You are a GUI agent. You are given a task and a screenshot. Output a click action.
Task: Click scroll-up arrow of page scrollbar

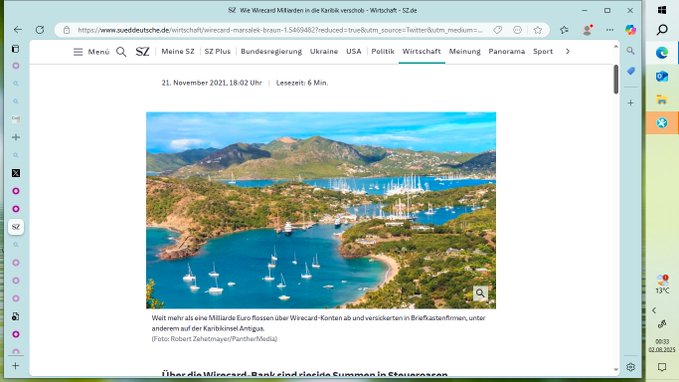[616, 46]
